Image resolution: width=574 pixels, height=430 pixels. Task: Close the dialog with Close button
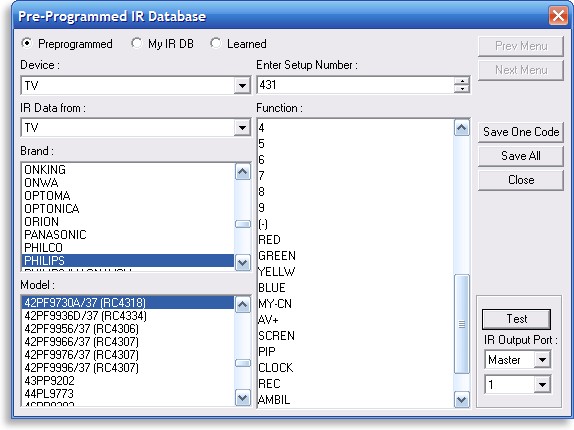click(521, 180)
